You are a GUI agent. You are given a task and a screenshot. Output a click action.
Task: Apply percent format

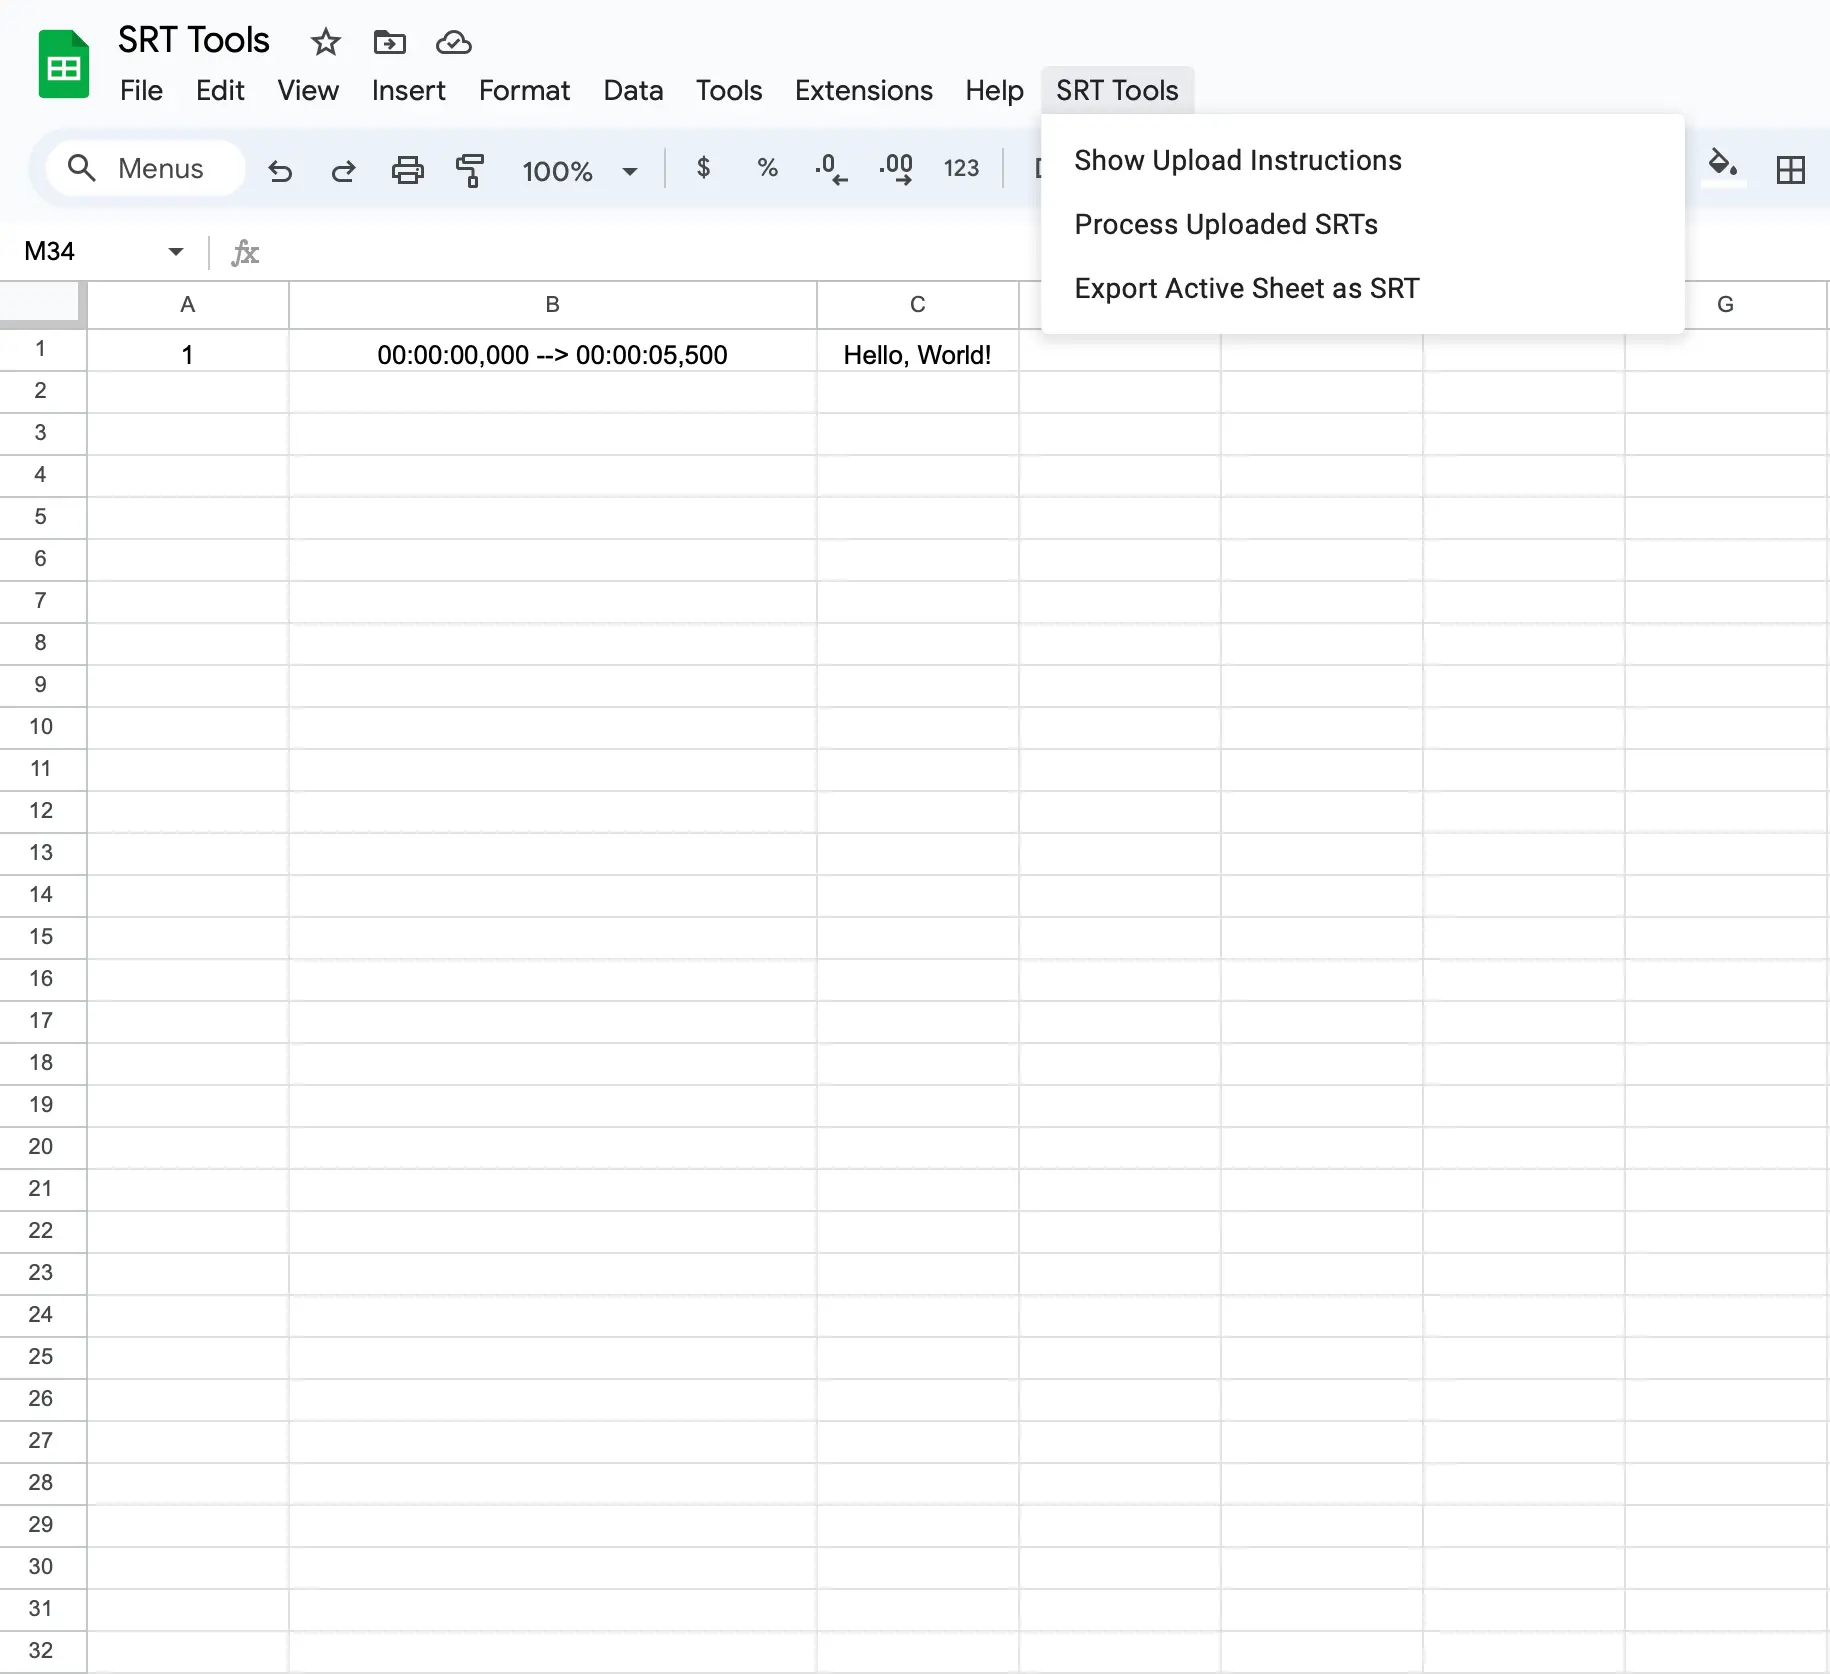[767, 167]
